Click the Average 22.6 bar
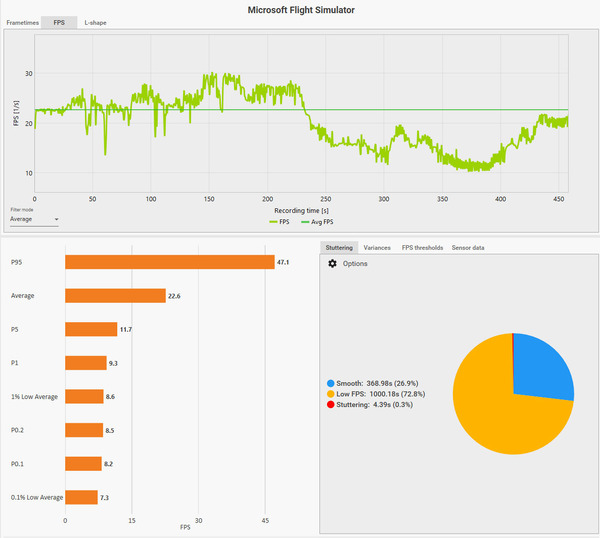This screenshot has width=600, height=538. [x=115, y=296]
